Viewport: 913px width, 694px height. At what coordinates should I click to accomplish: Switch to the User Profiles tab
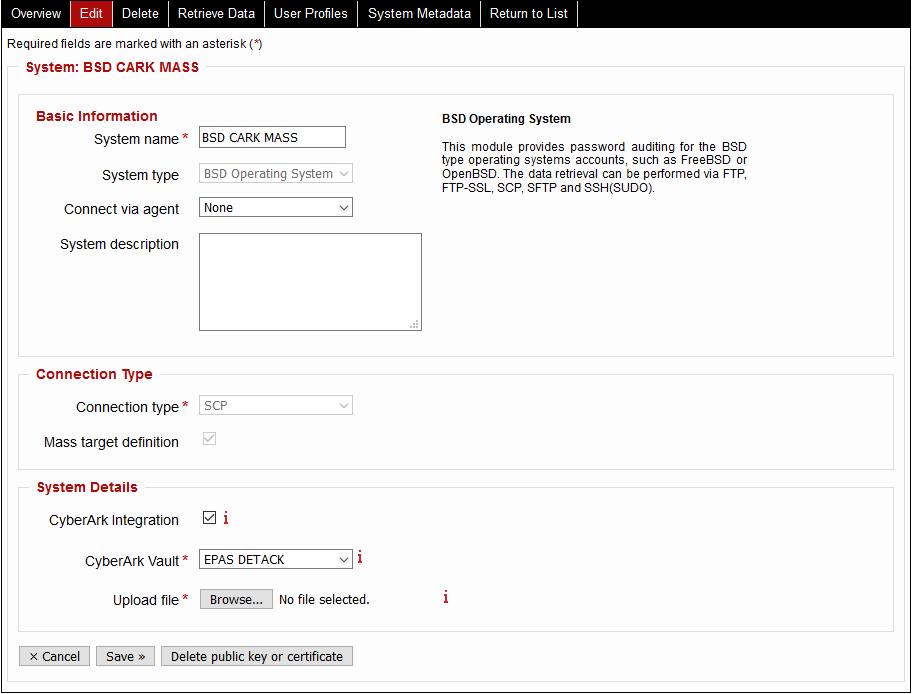click(x=310, y=14)
